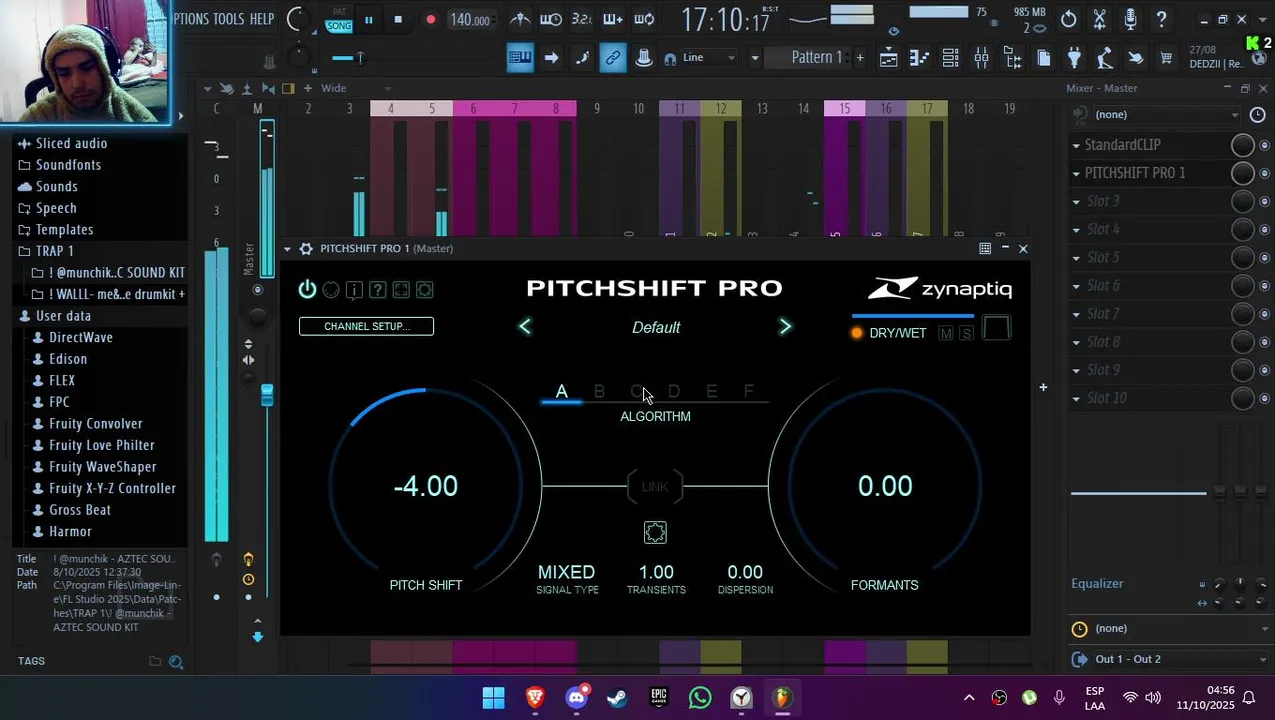Toggle StandardCLIP slot enable light

[x=1264, y=146]
